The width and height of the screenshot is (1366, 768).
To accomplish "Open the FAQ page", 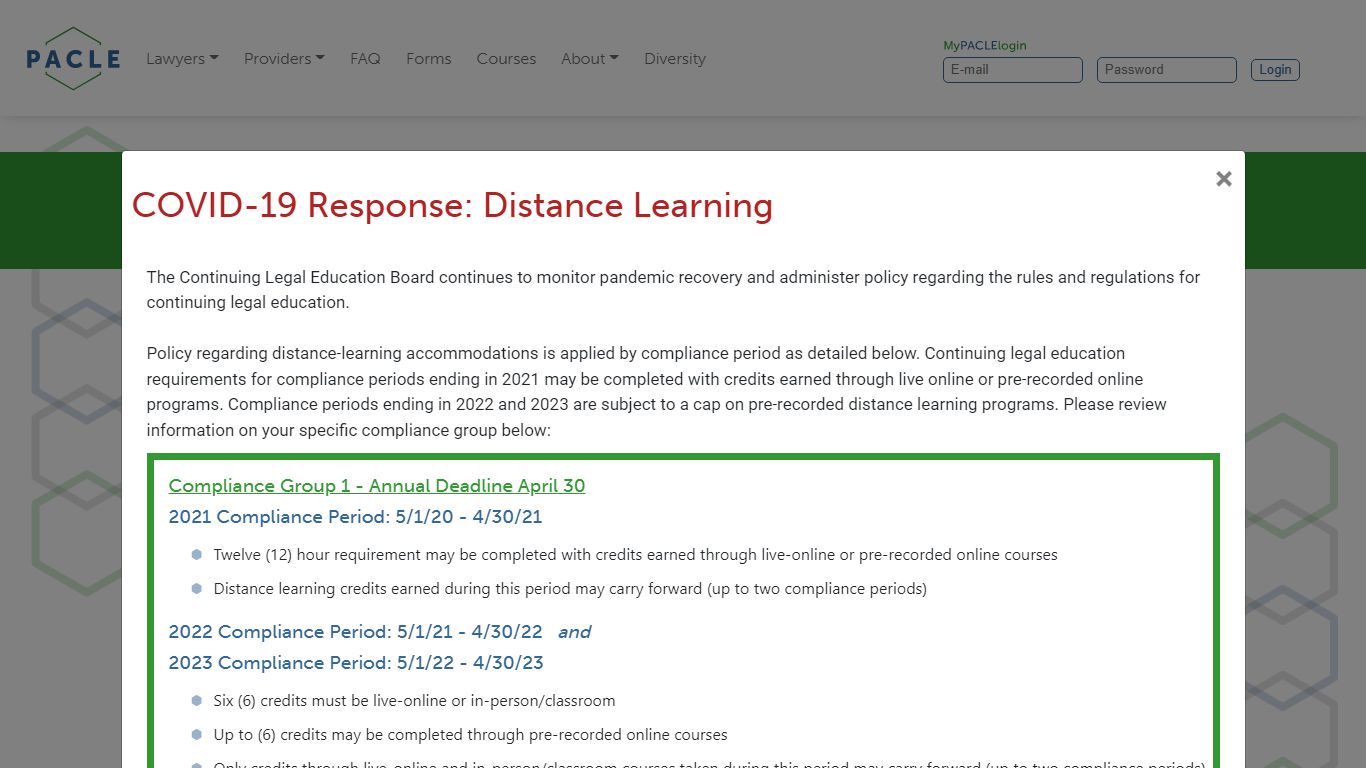I will point(365,59).
